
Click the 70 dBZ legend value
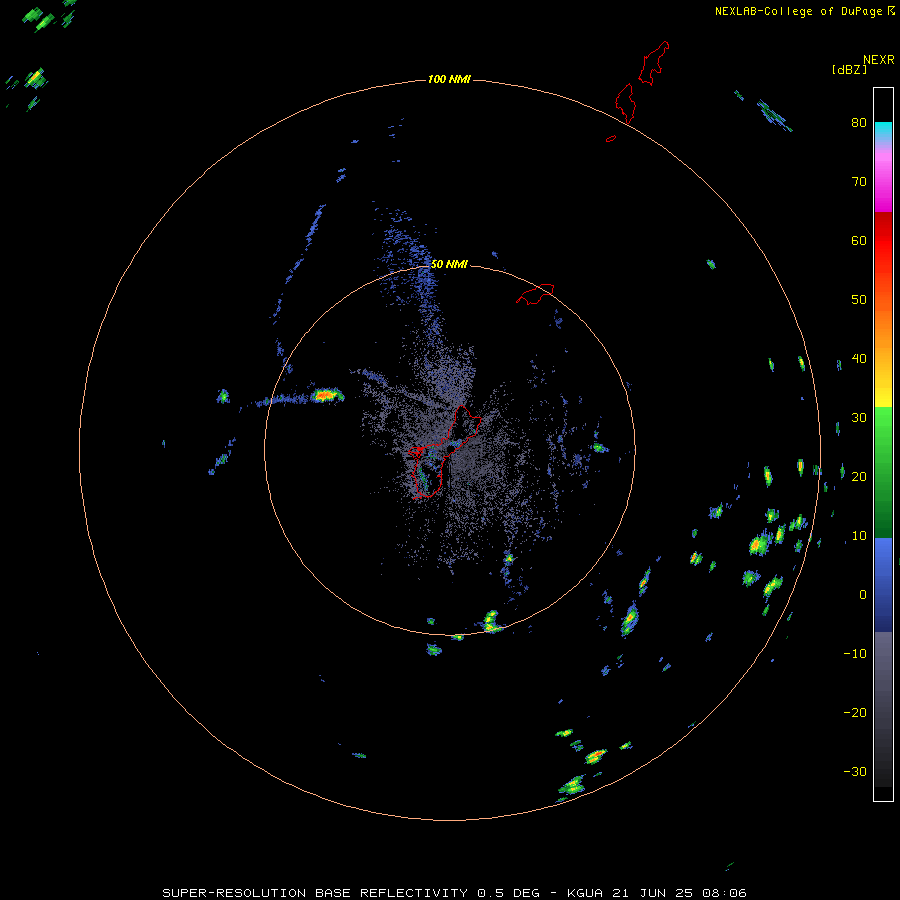(859, 182)
